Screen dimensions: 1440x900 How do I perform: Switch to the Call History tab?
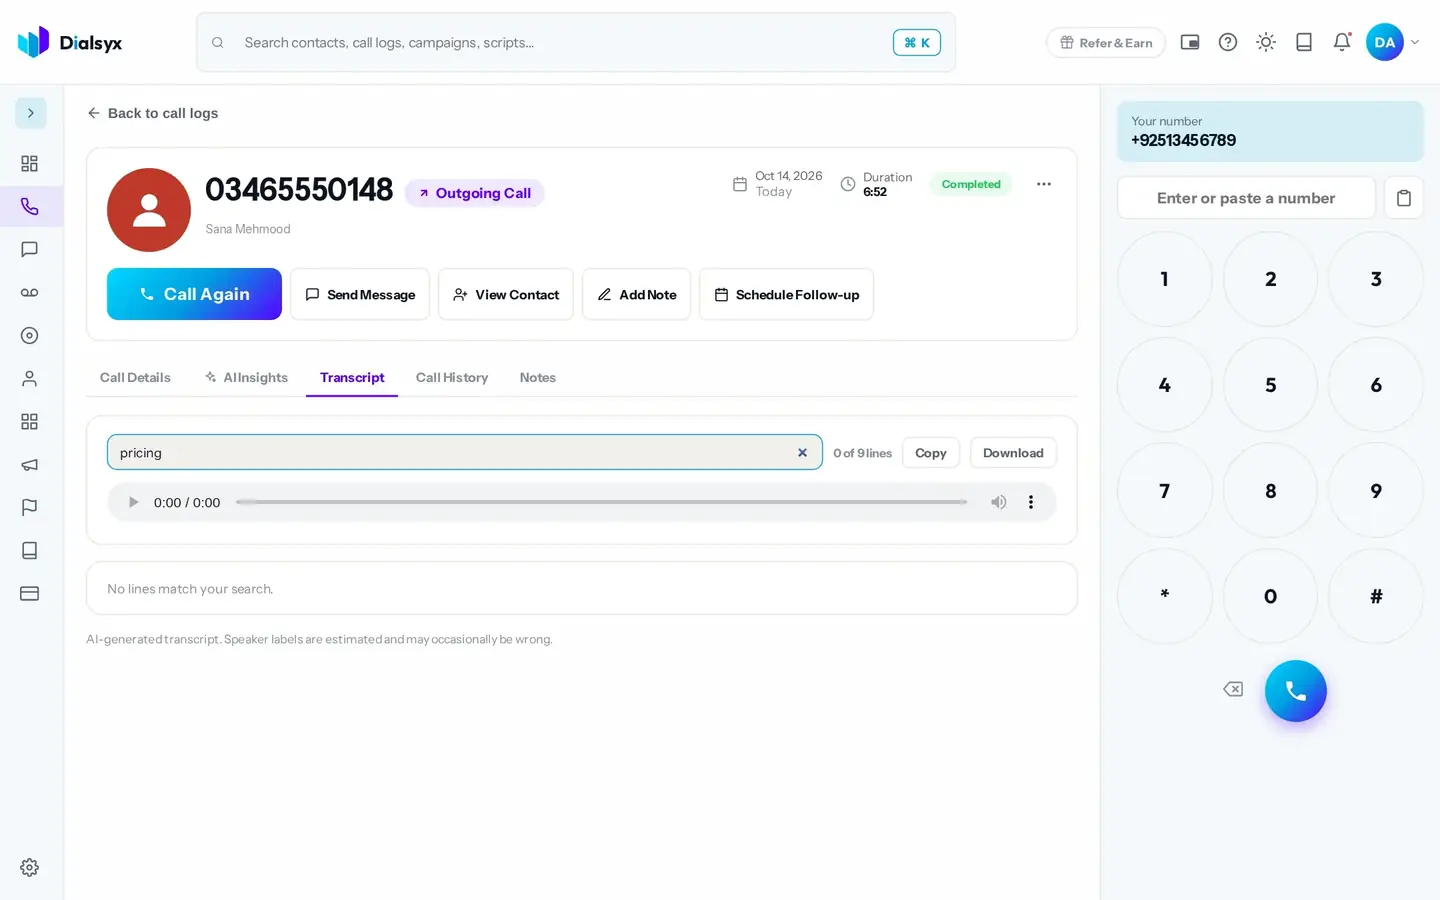[452, 377]
